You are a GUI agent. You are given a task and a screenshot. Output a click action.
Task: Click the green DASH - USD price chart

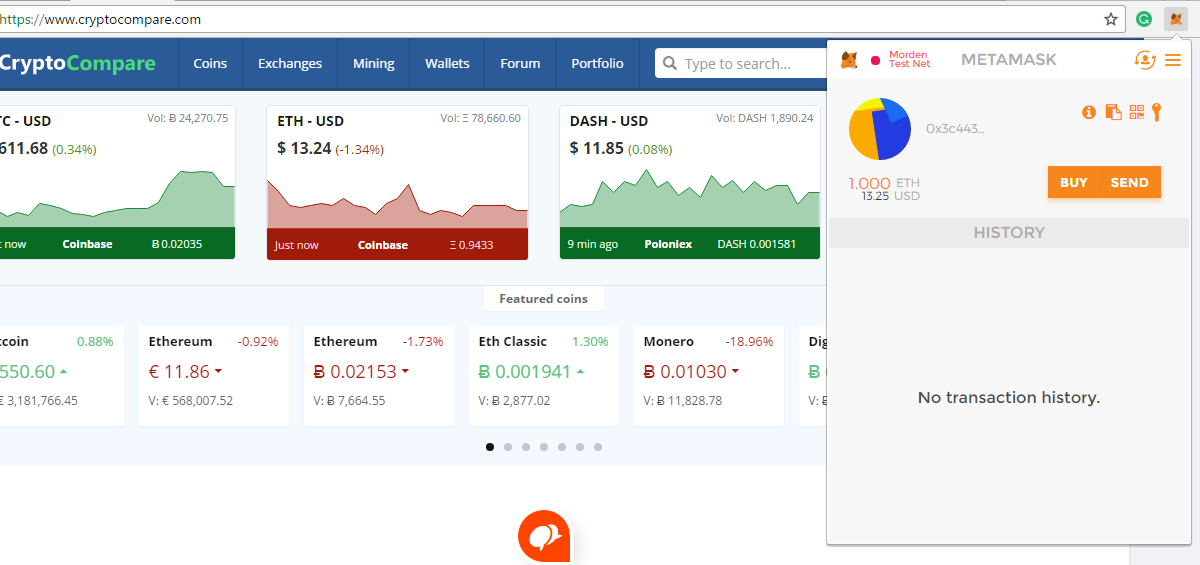(690, 198)
